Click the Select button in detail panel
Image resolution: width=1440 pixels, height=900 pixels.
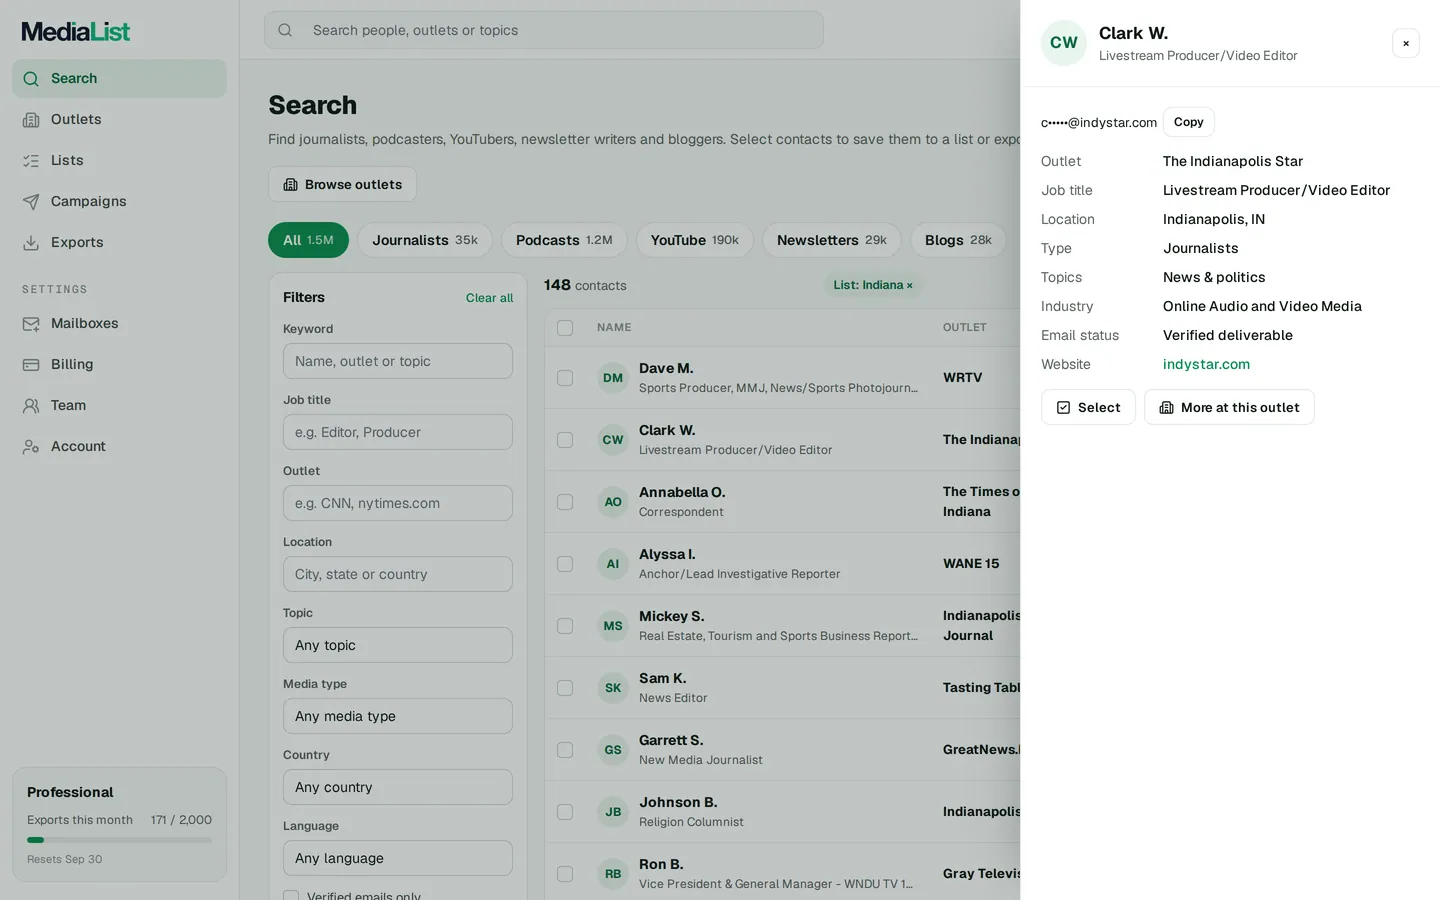1088,407
